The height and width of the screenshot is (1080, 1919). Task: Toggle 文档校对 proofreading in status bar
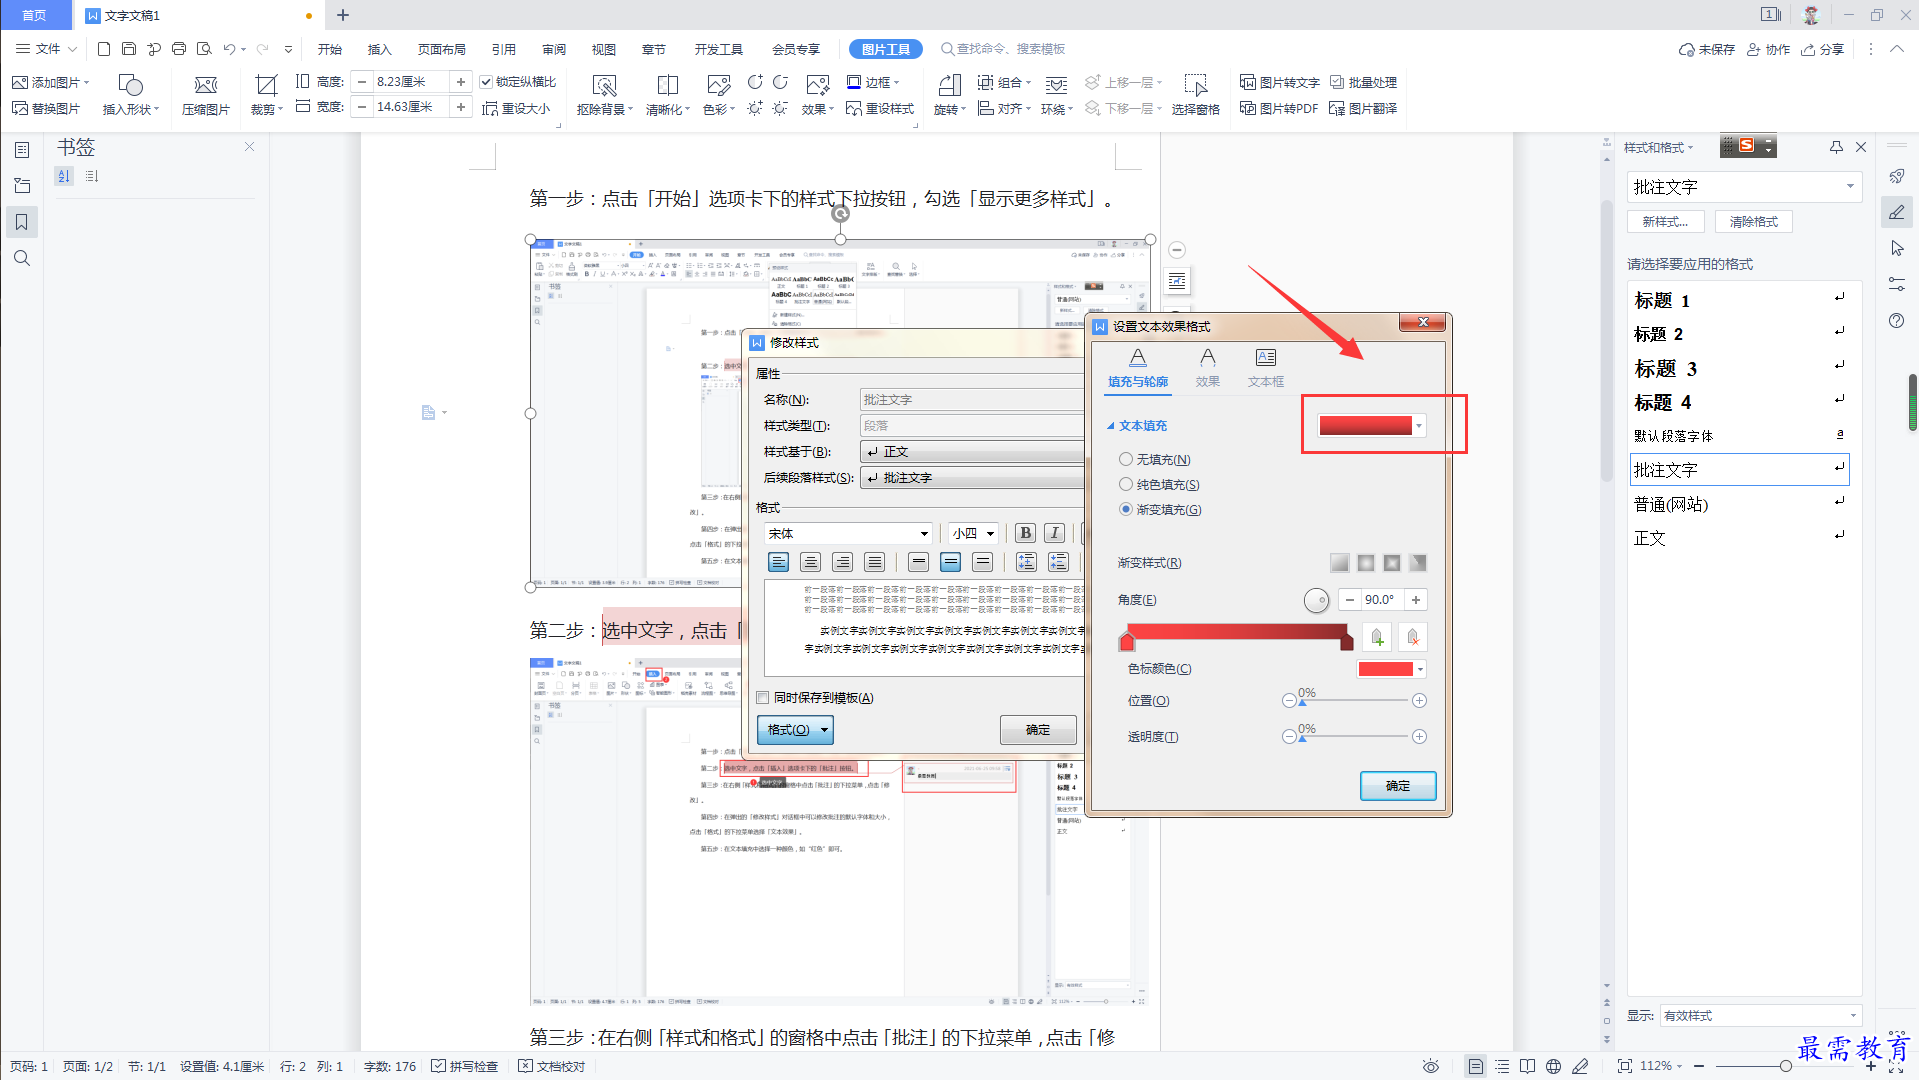point(551,1066)
